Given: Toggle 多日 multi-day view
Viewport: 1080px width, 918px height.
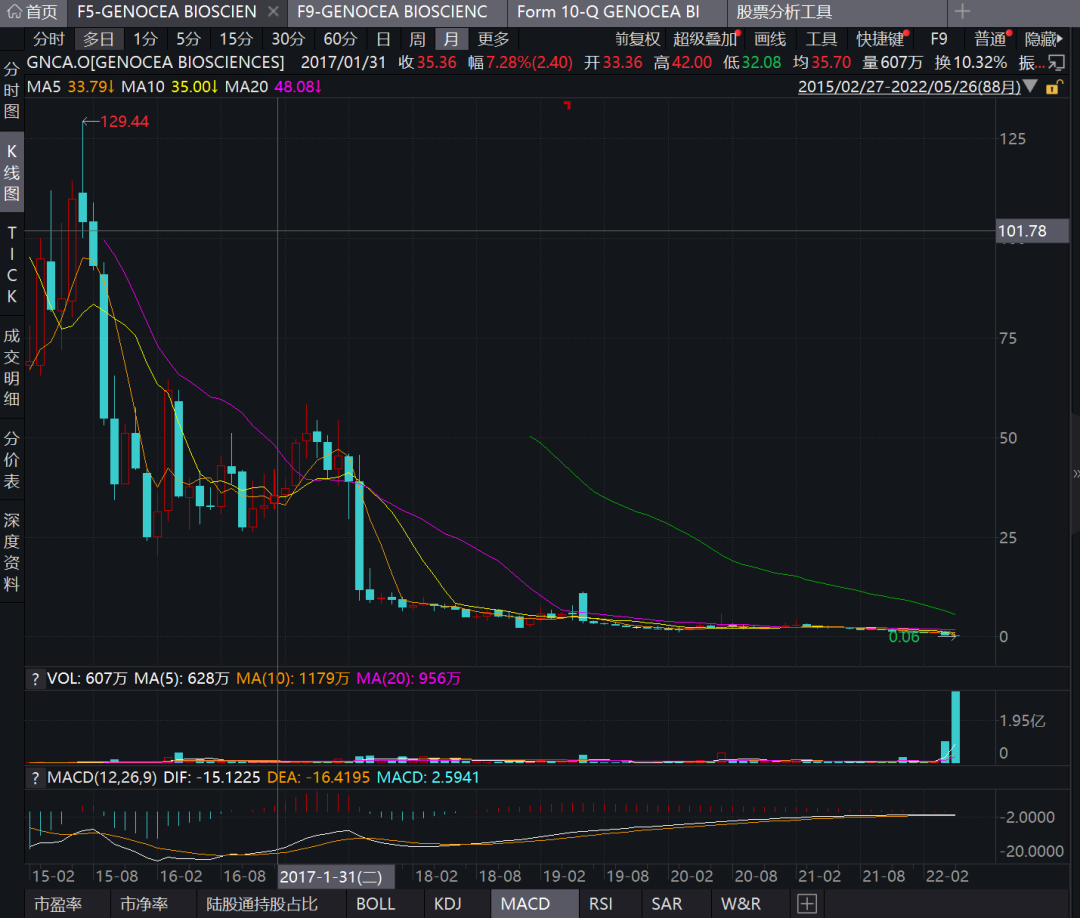Looking at the screenshot, I should 98,39.
